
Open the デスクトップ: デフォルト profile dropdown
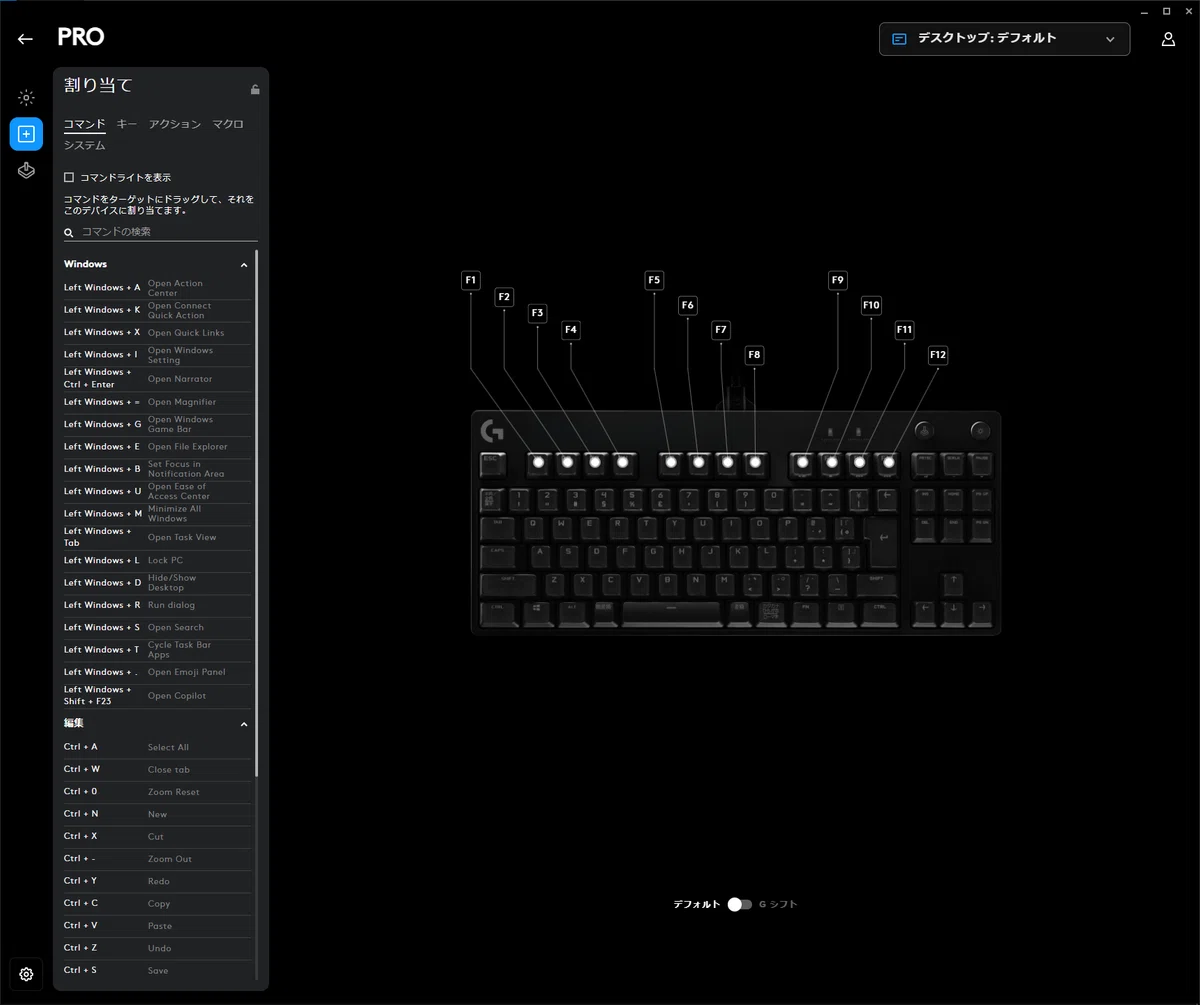1004,39
